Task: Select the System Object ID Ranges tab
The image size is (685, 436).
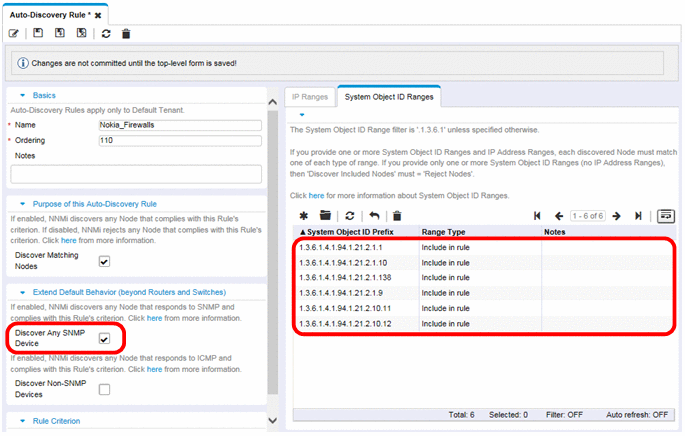Action: pyautogui.click(x=391, y=97)
